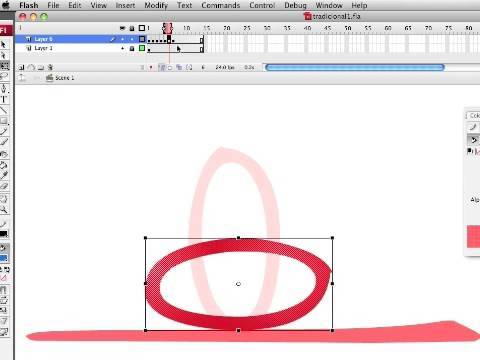Select the Zoom magnifier tool

click(x=4, y=210)
